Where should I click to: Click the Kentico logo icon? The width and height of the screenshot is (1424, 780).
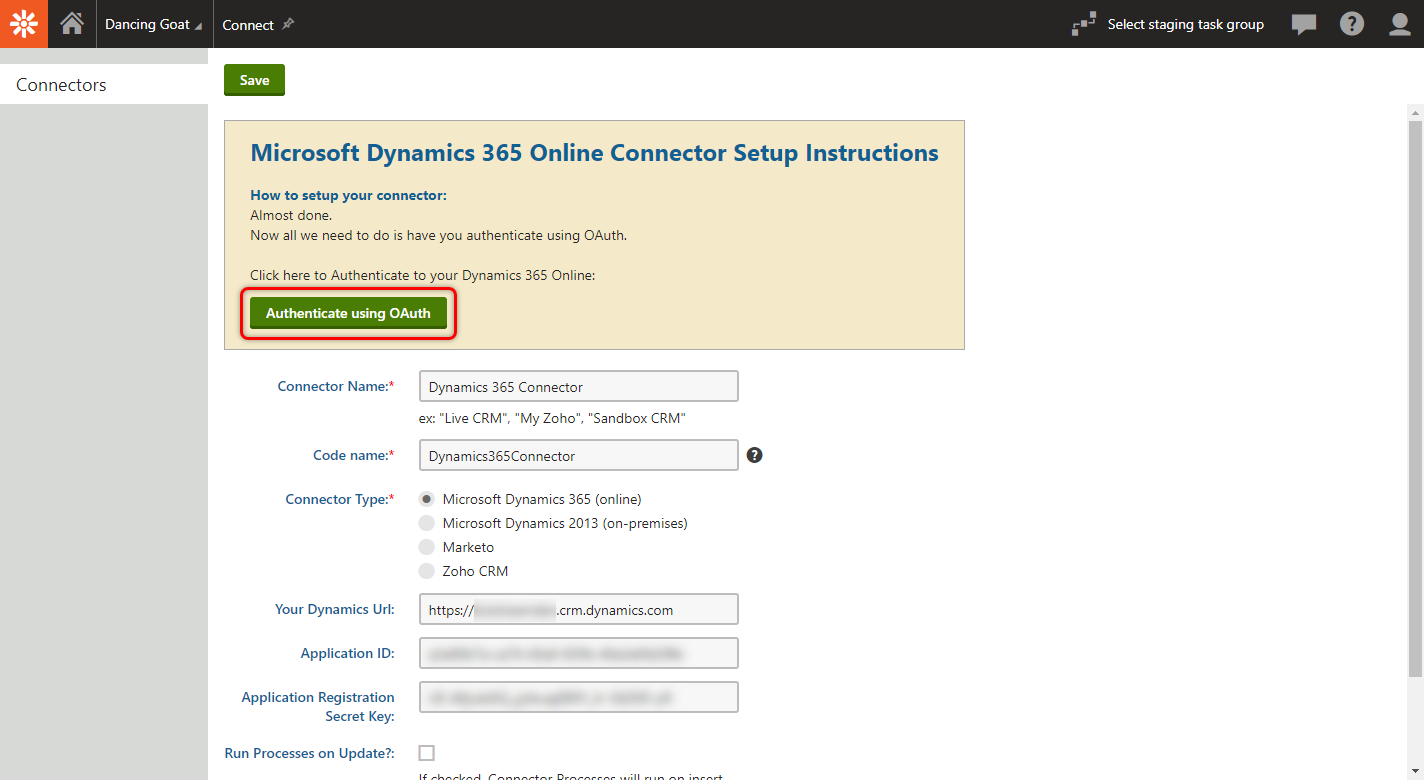(x=23, y=24)
